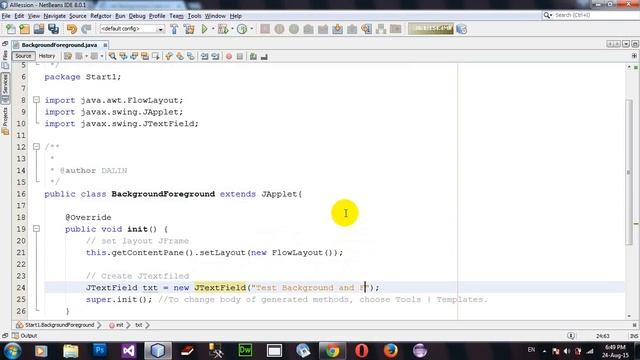Viewport: 640px width, 360px height.
Task: Open the Tools menu
Action: (x=194, y=16)
